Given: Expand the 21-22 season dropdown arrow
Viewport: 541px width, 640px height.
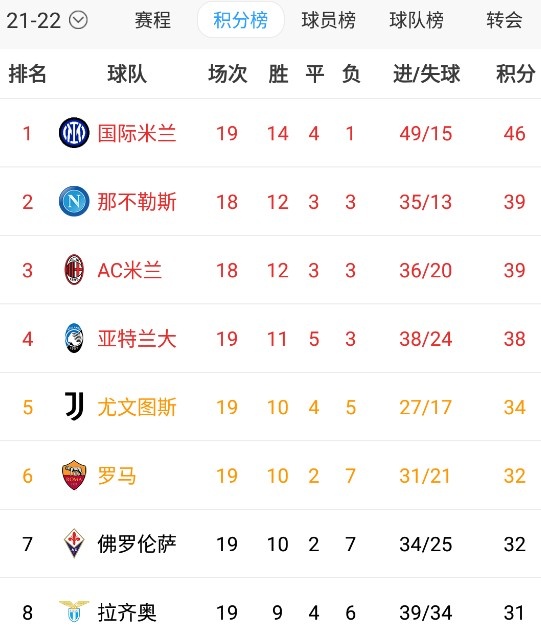Looking at the screenshot, I should click(78, 20).
